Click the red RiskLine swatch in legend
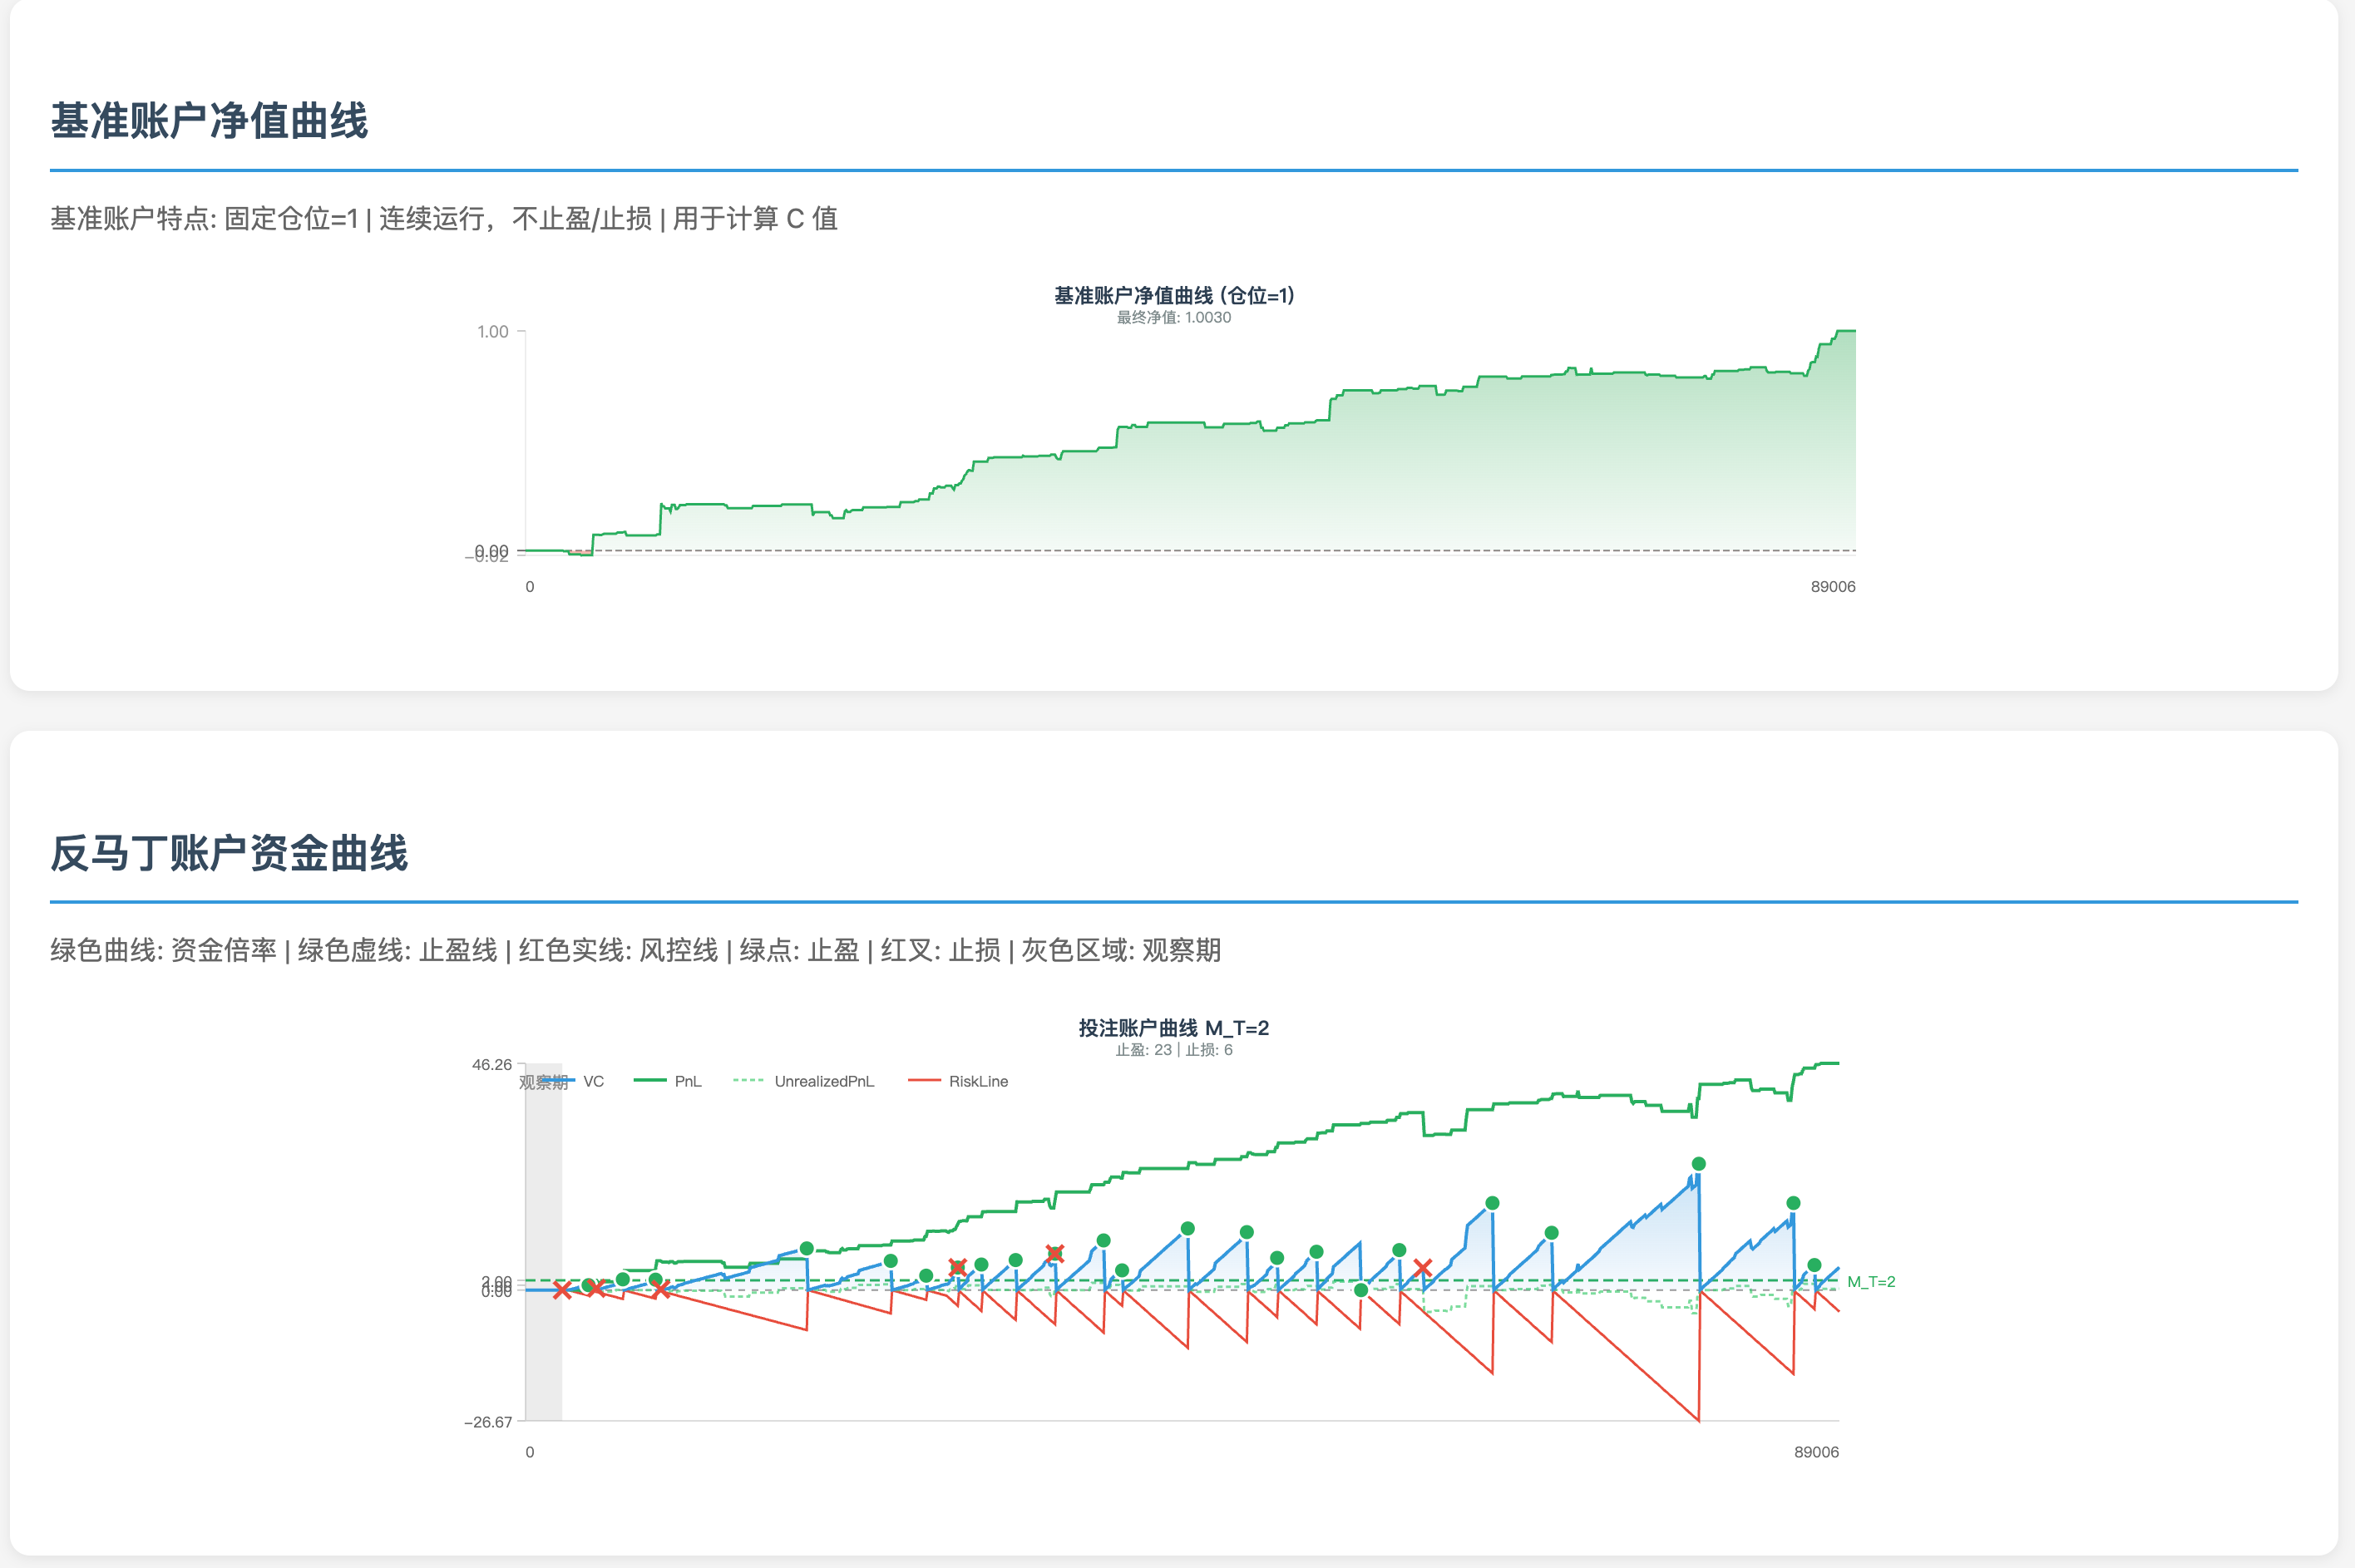This screenshot has height=1568, width=2355. coord(924,1081)
